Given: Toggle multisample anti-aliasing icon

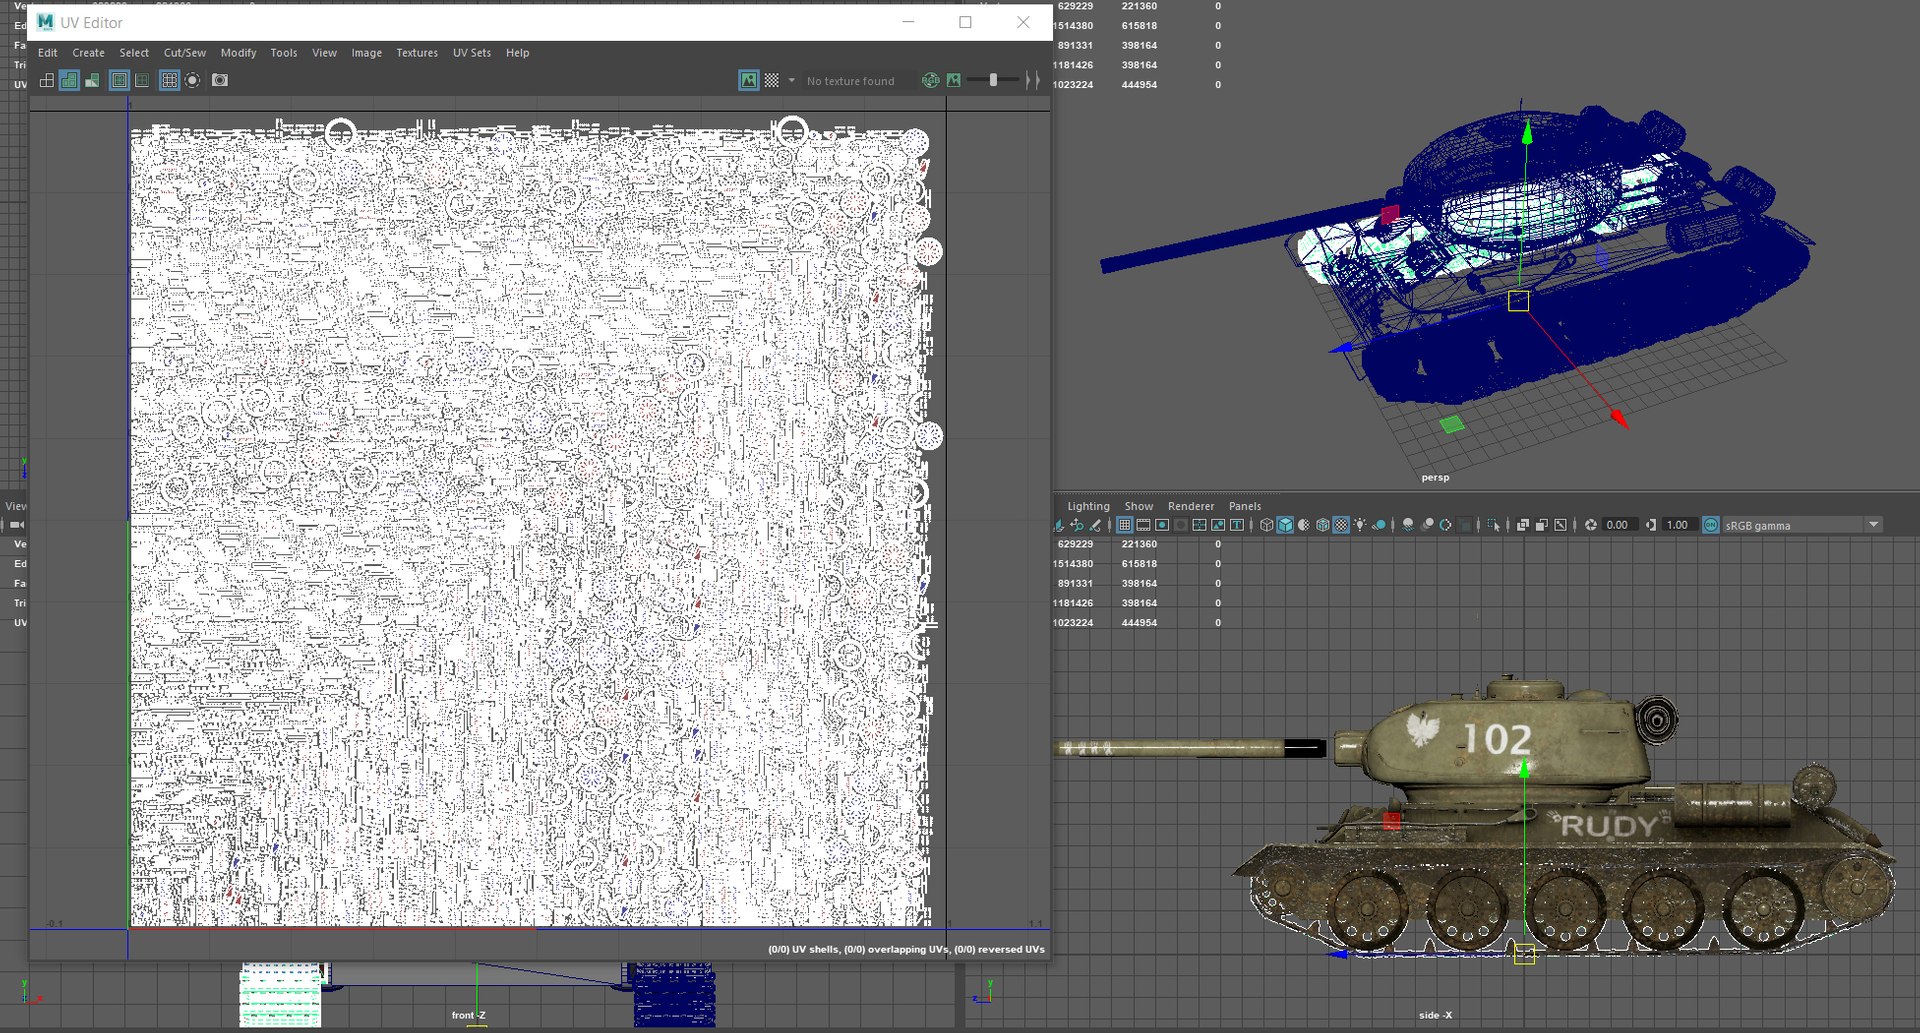Looking at the screenshot, I should click(x=1446, y=525).
